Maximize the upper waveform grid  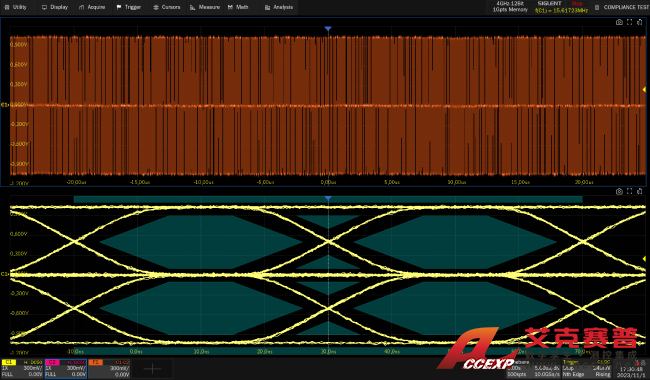pyautogui.click(x=629, y=22)
